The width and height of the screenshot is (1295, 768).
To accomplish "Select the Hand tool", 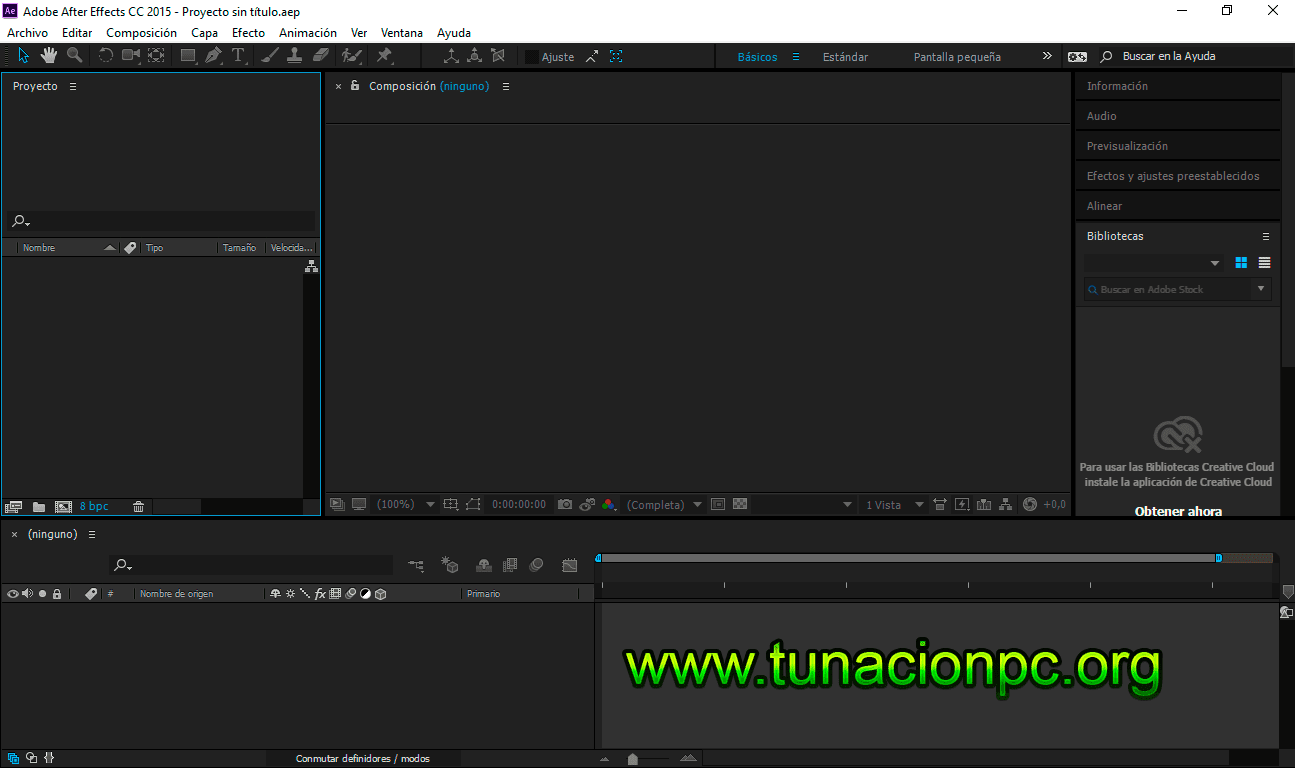I will pyautogui.click(x=48, y=56).
